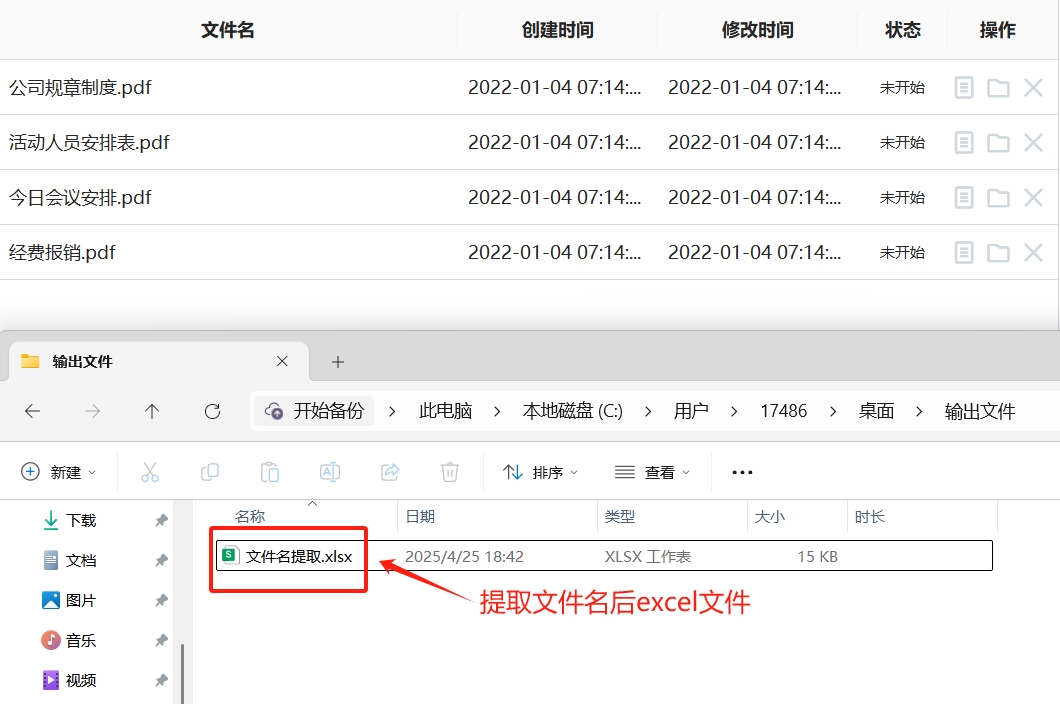Click the sidebar vertical scrollbar
The image size is (1060, 704).
coord(183,673)
